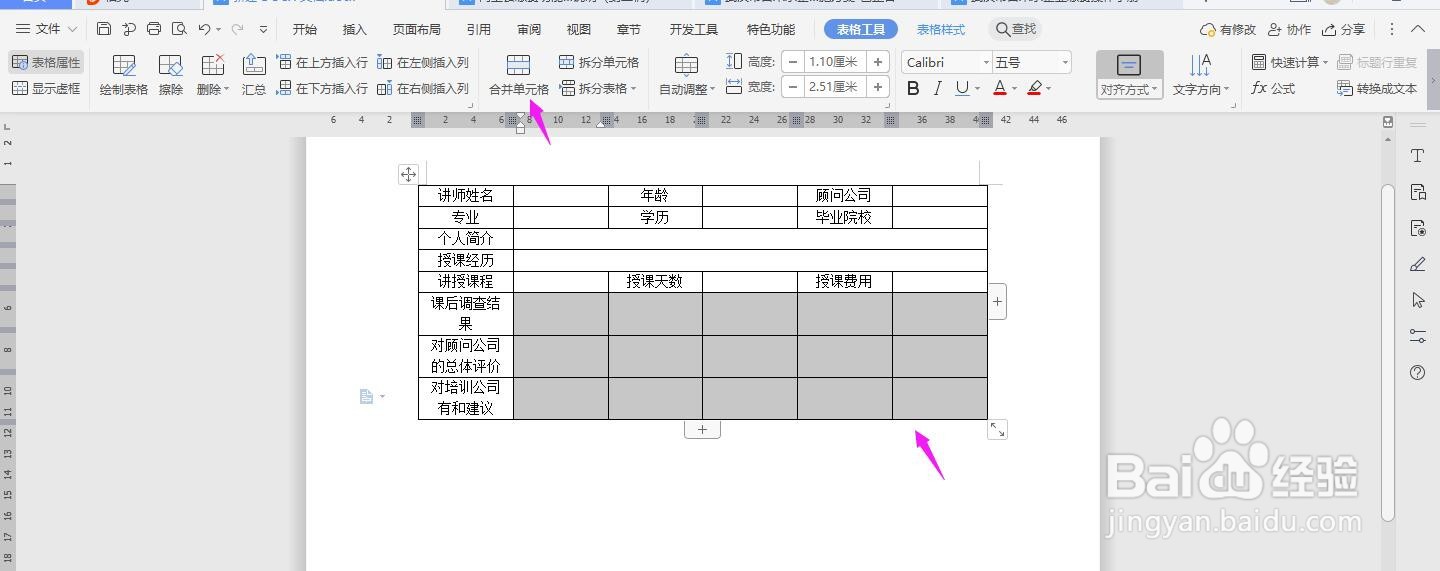This screenshot has width=1440, height=571.
Task: Open the 页面布局 ribbon tab
Action: [416, 30]
